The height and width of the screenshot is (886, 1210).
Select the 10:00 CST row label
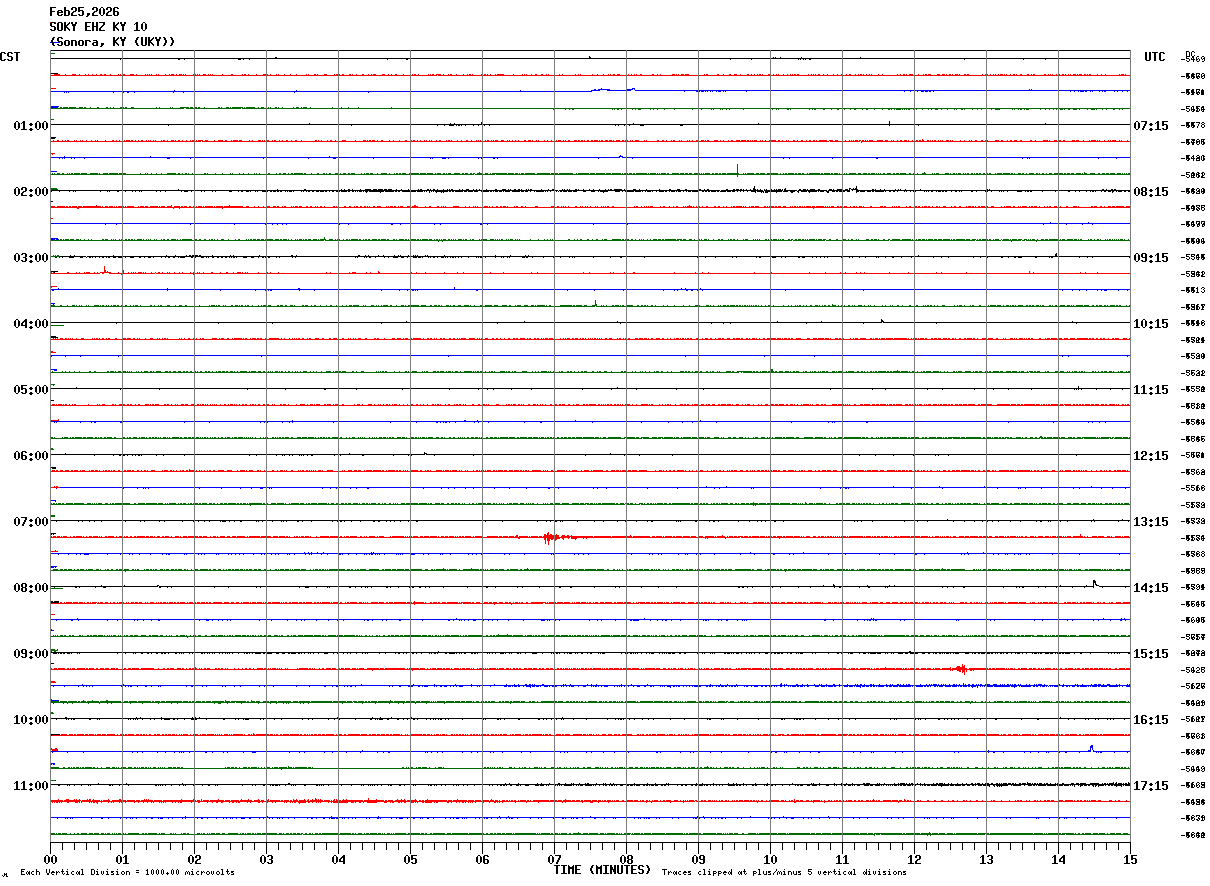pos(31,719)
